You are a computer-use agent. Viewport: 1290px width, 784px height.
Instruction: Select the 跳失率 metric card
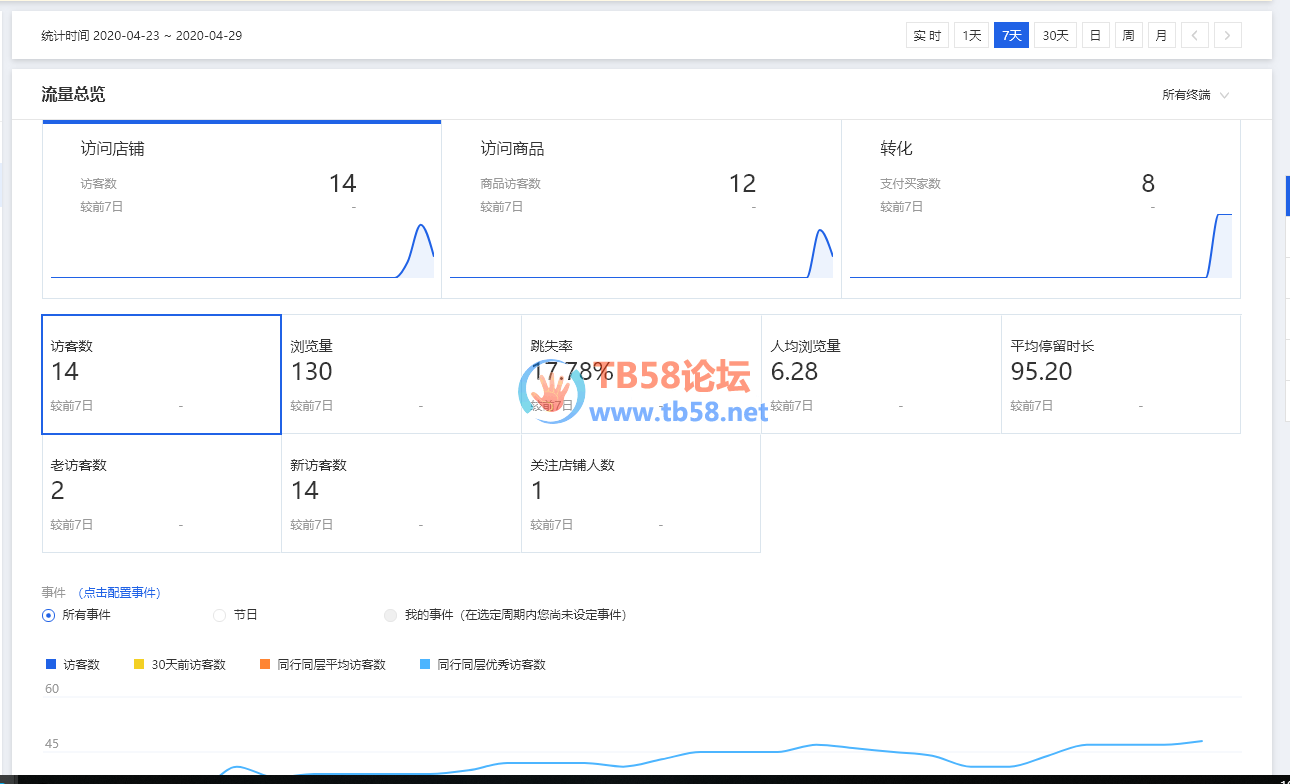tap(641, 374)
